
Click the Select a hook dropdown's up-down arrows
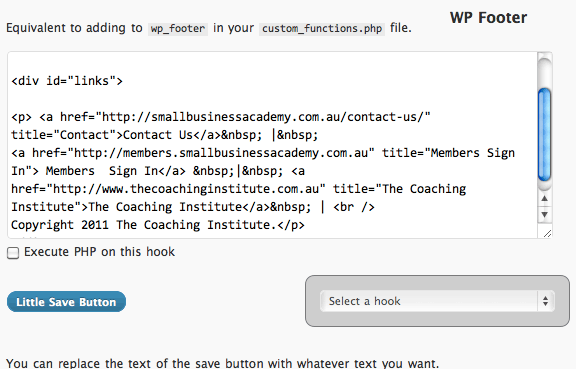point(546,301)
